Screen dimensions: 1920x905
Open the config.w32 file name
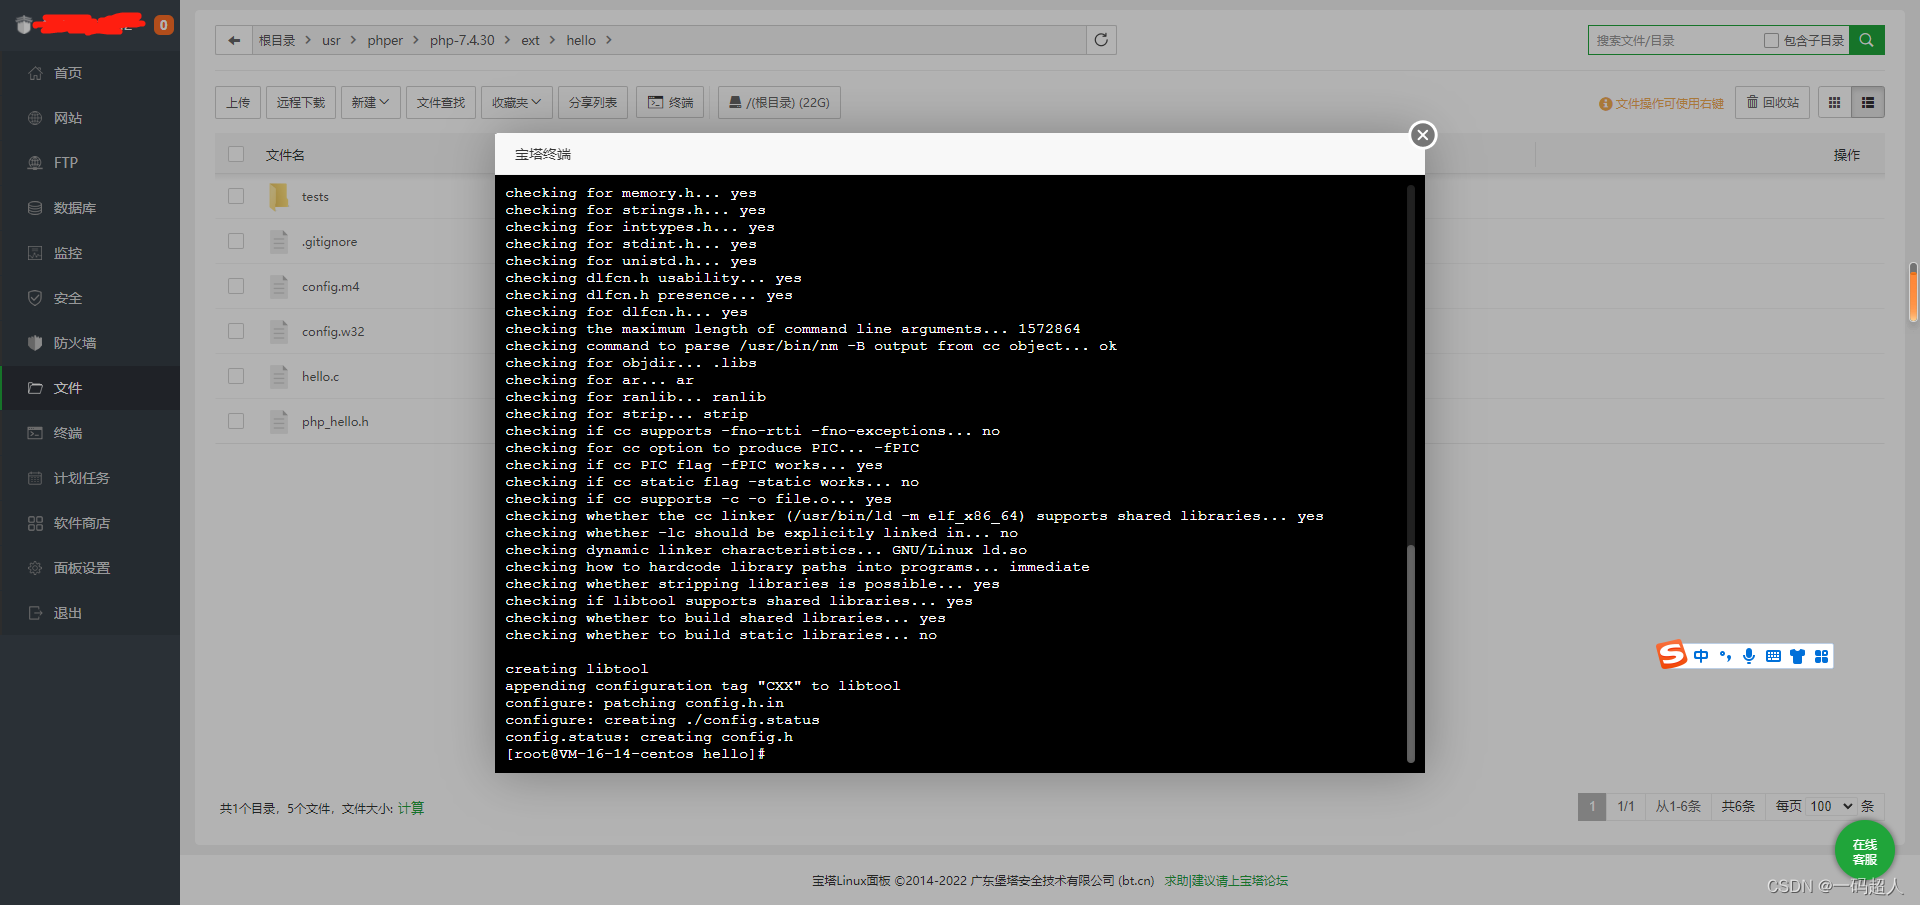333,331
